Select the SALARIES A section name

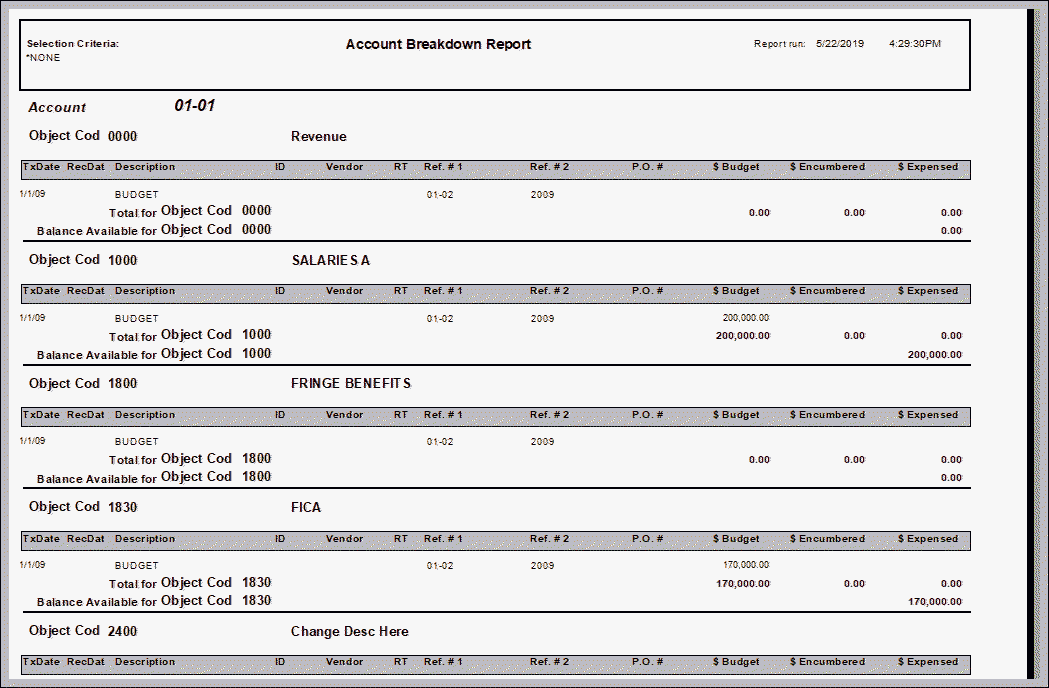click(330, 260)
